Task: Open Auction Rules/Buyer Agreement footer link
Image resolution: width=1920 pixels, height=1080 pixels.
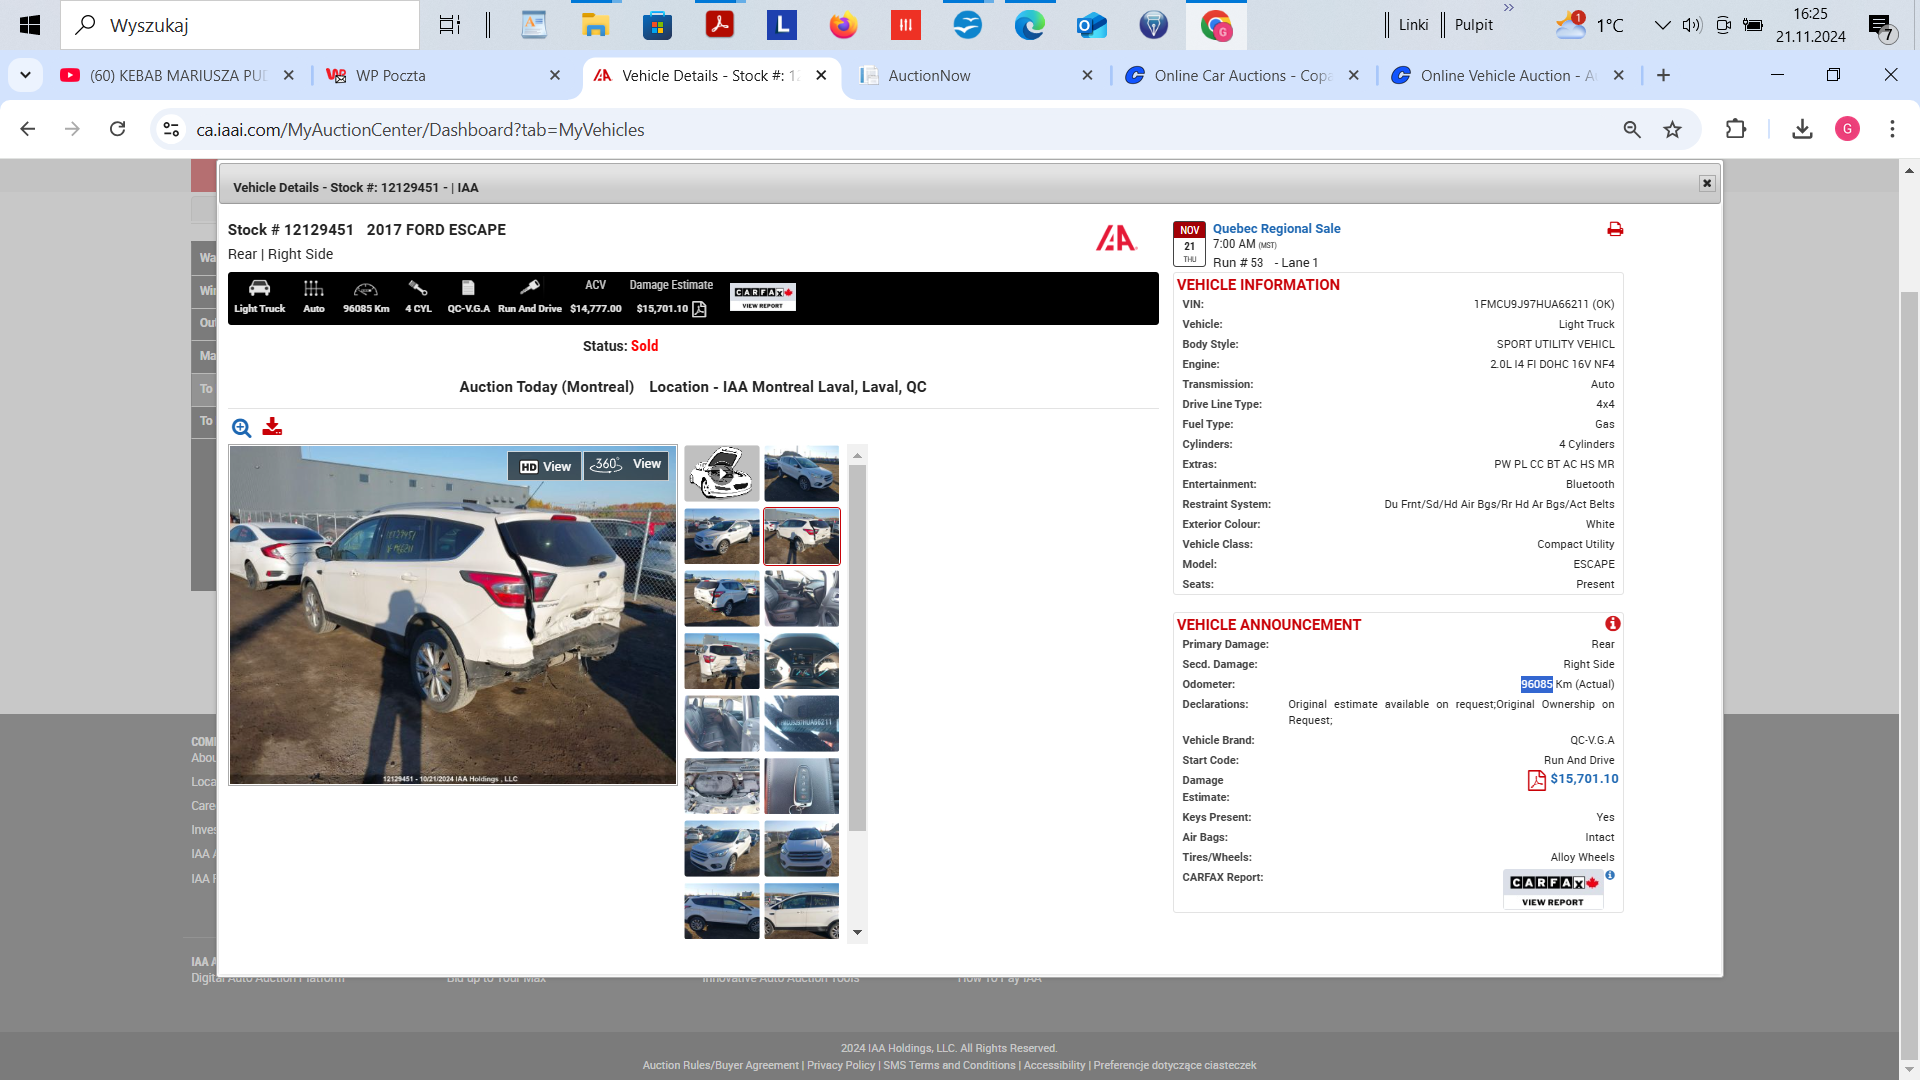Action: [x=720, y=1065]
